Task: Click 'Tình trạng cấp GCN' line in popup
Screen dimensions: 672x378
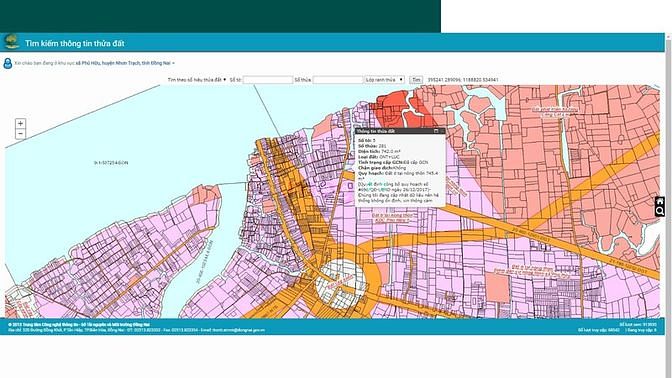Action: pos(393,162)
